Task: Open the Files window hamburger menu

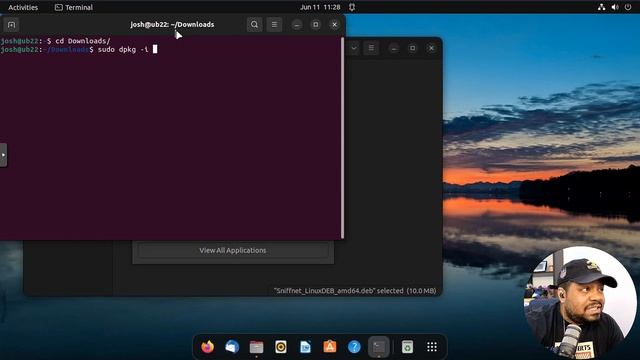Action: [x=371, y=48]
